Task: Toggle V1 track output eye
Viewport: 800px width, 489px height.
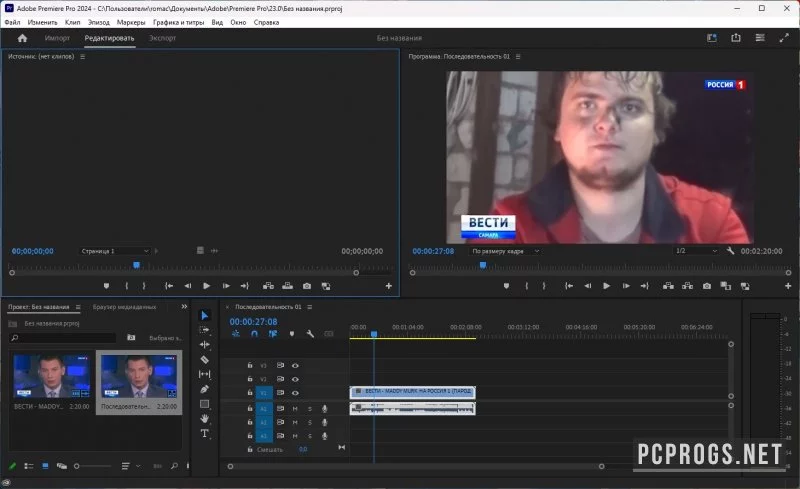Action: tap(295, 393)
